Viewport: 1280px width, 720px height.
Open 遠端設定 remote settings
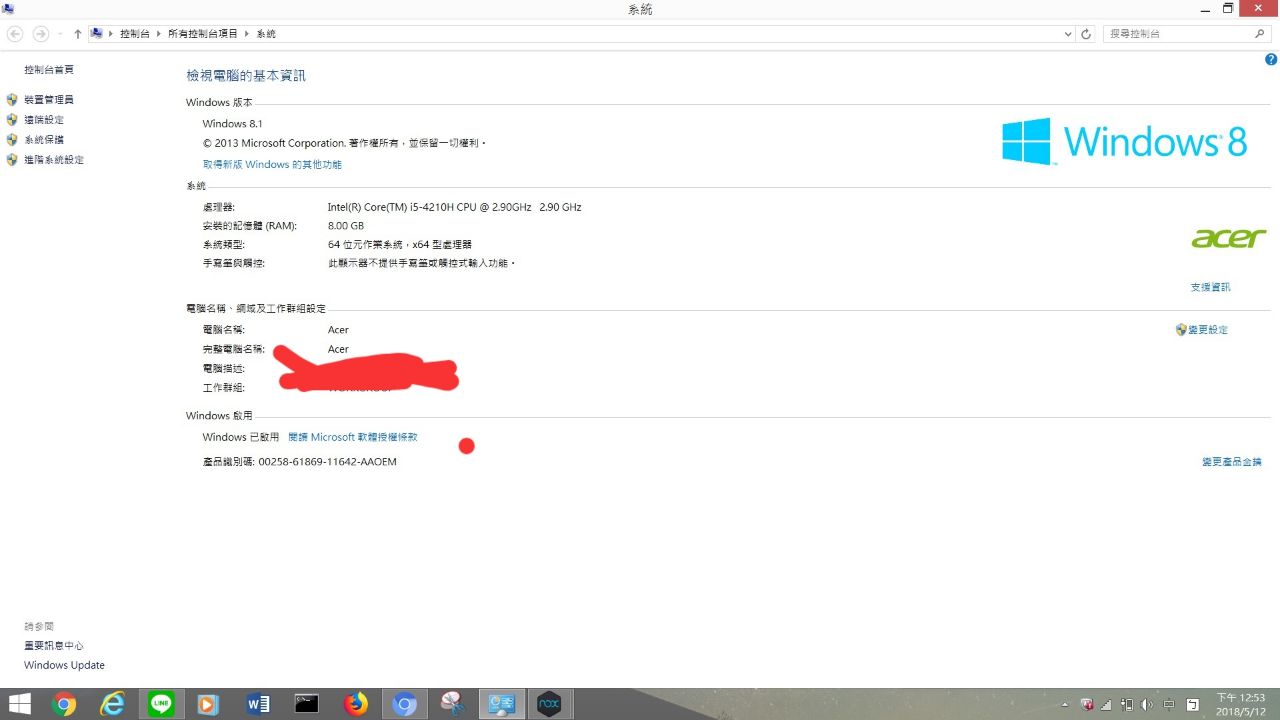44,120
